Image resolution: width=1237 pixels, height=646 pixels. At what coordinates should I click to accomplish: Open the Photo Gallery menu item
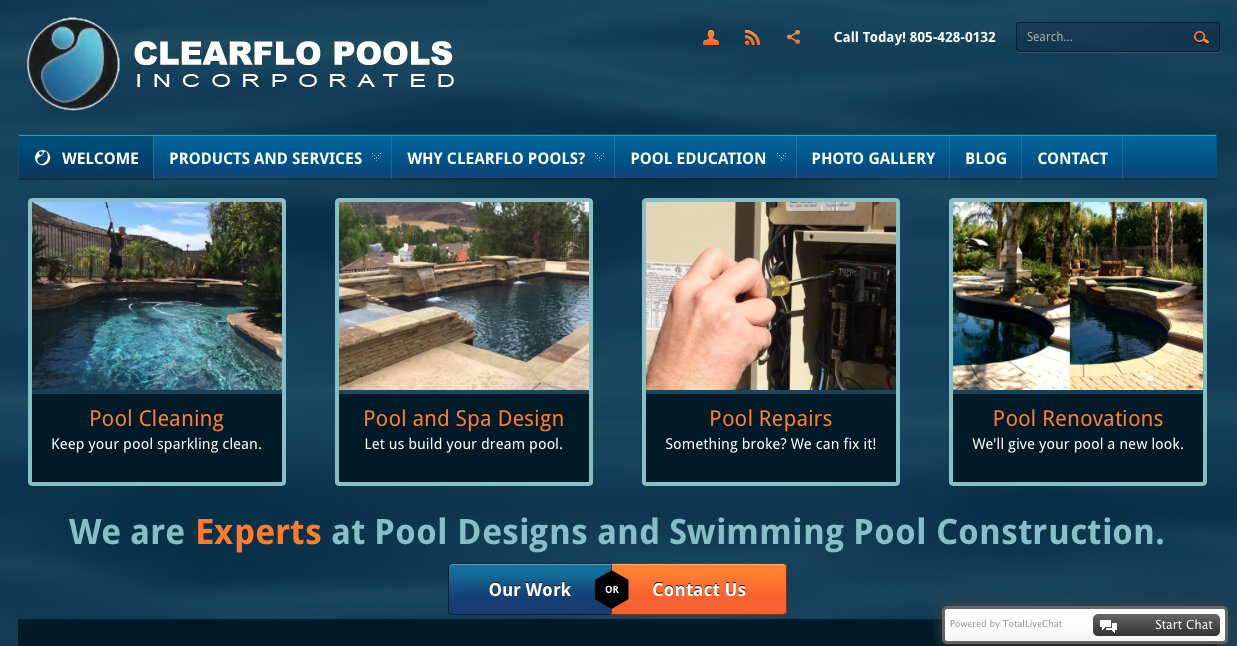pyautogui.click(x=873, y=158)
